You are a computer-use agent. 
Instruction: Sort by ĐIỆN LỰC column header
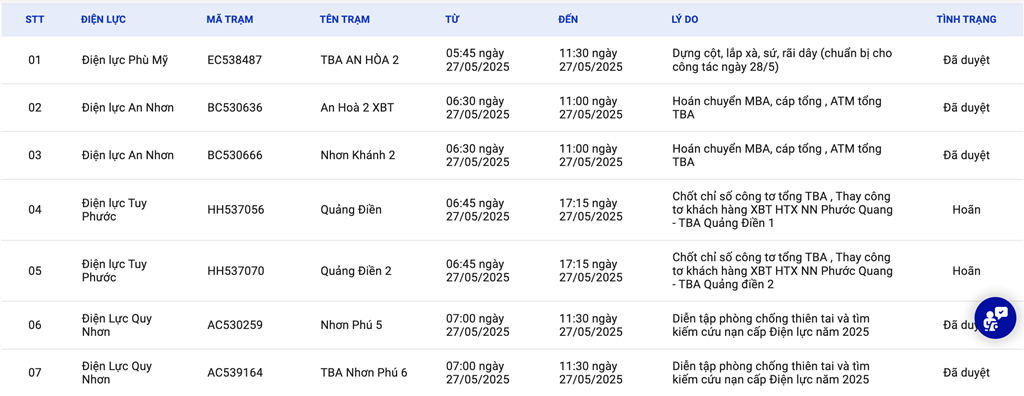(103, 20)
